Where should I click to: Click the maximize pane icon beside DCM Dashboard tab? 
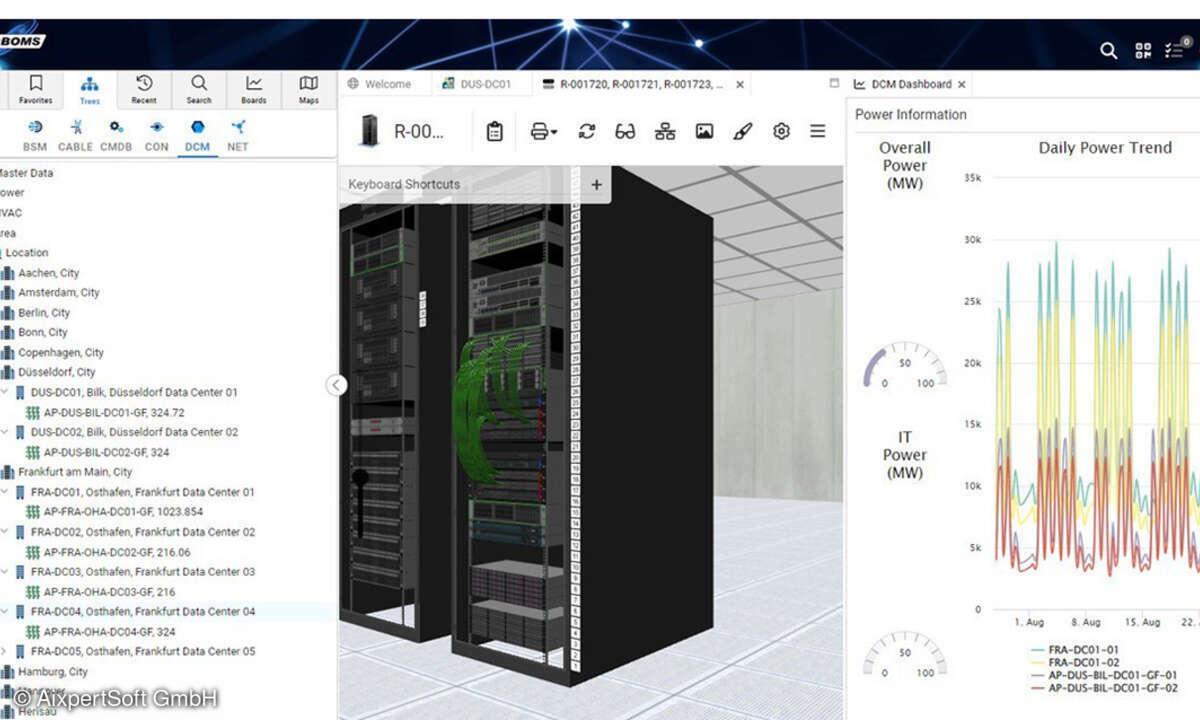tap(835, 84)
